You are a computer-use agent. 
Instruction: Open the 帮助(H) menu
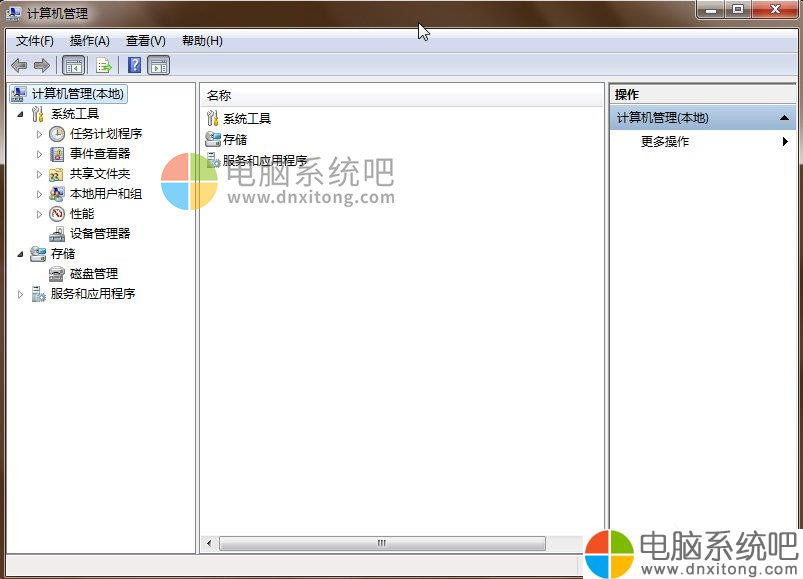(x=202, y=41)
